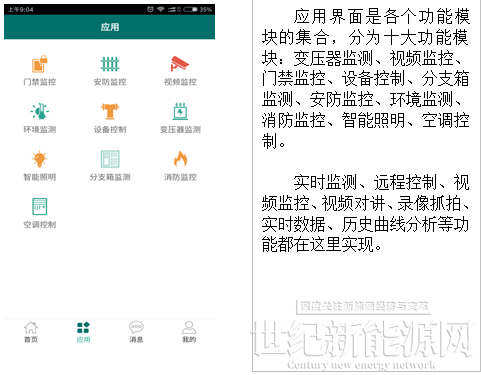Open the 视频监控 camera icon
The image size is (481, 375).
click(x=180, y=63)
